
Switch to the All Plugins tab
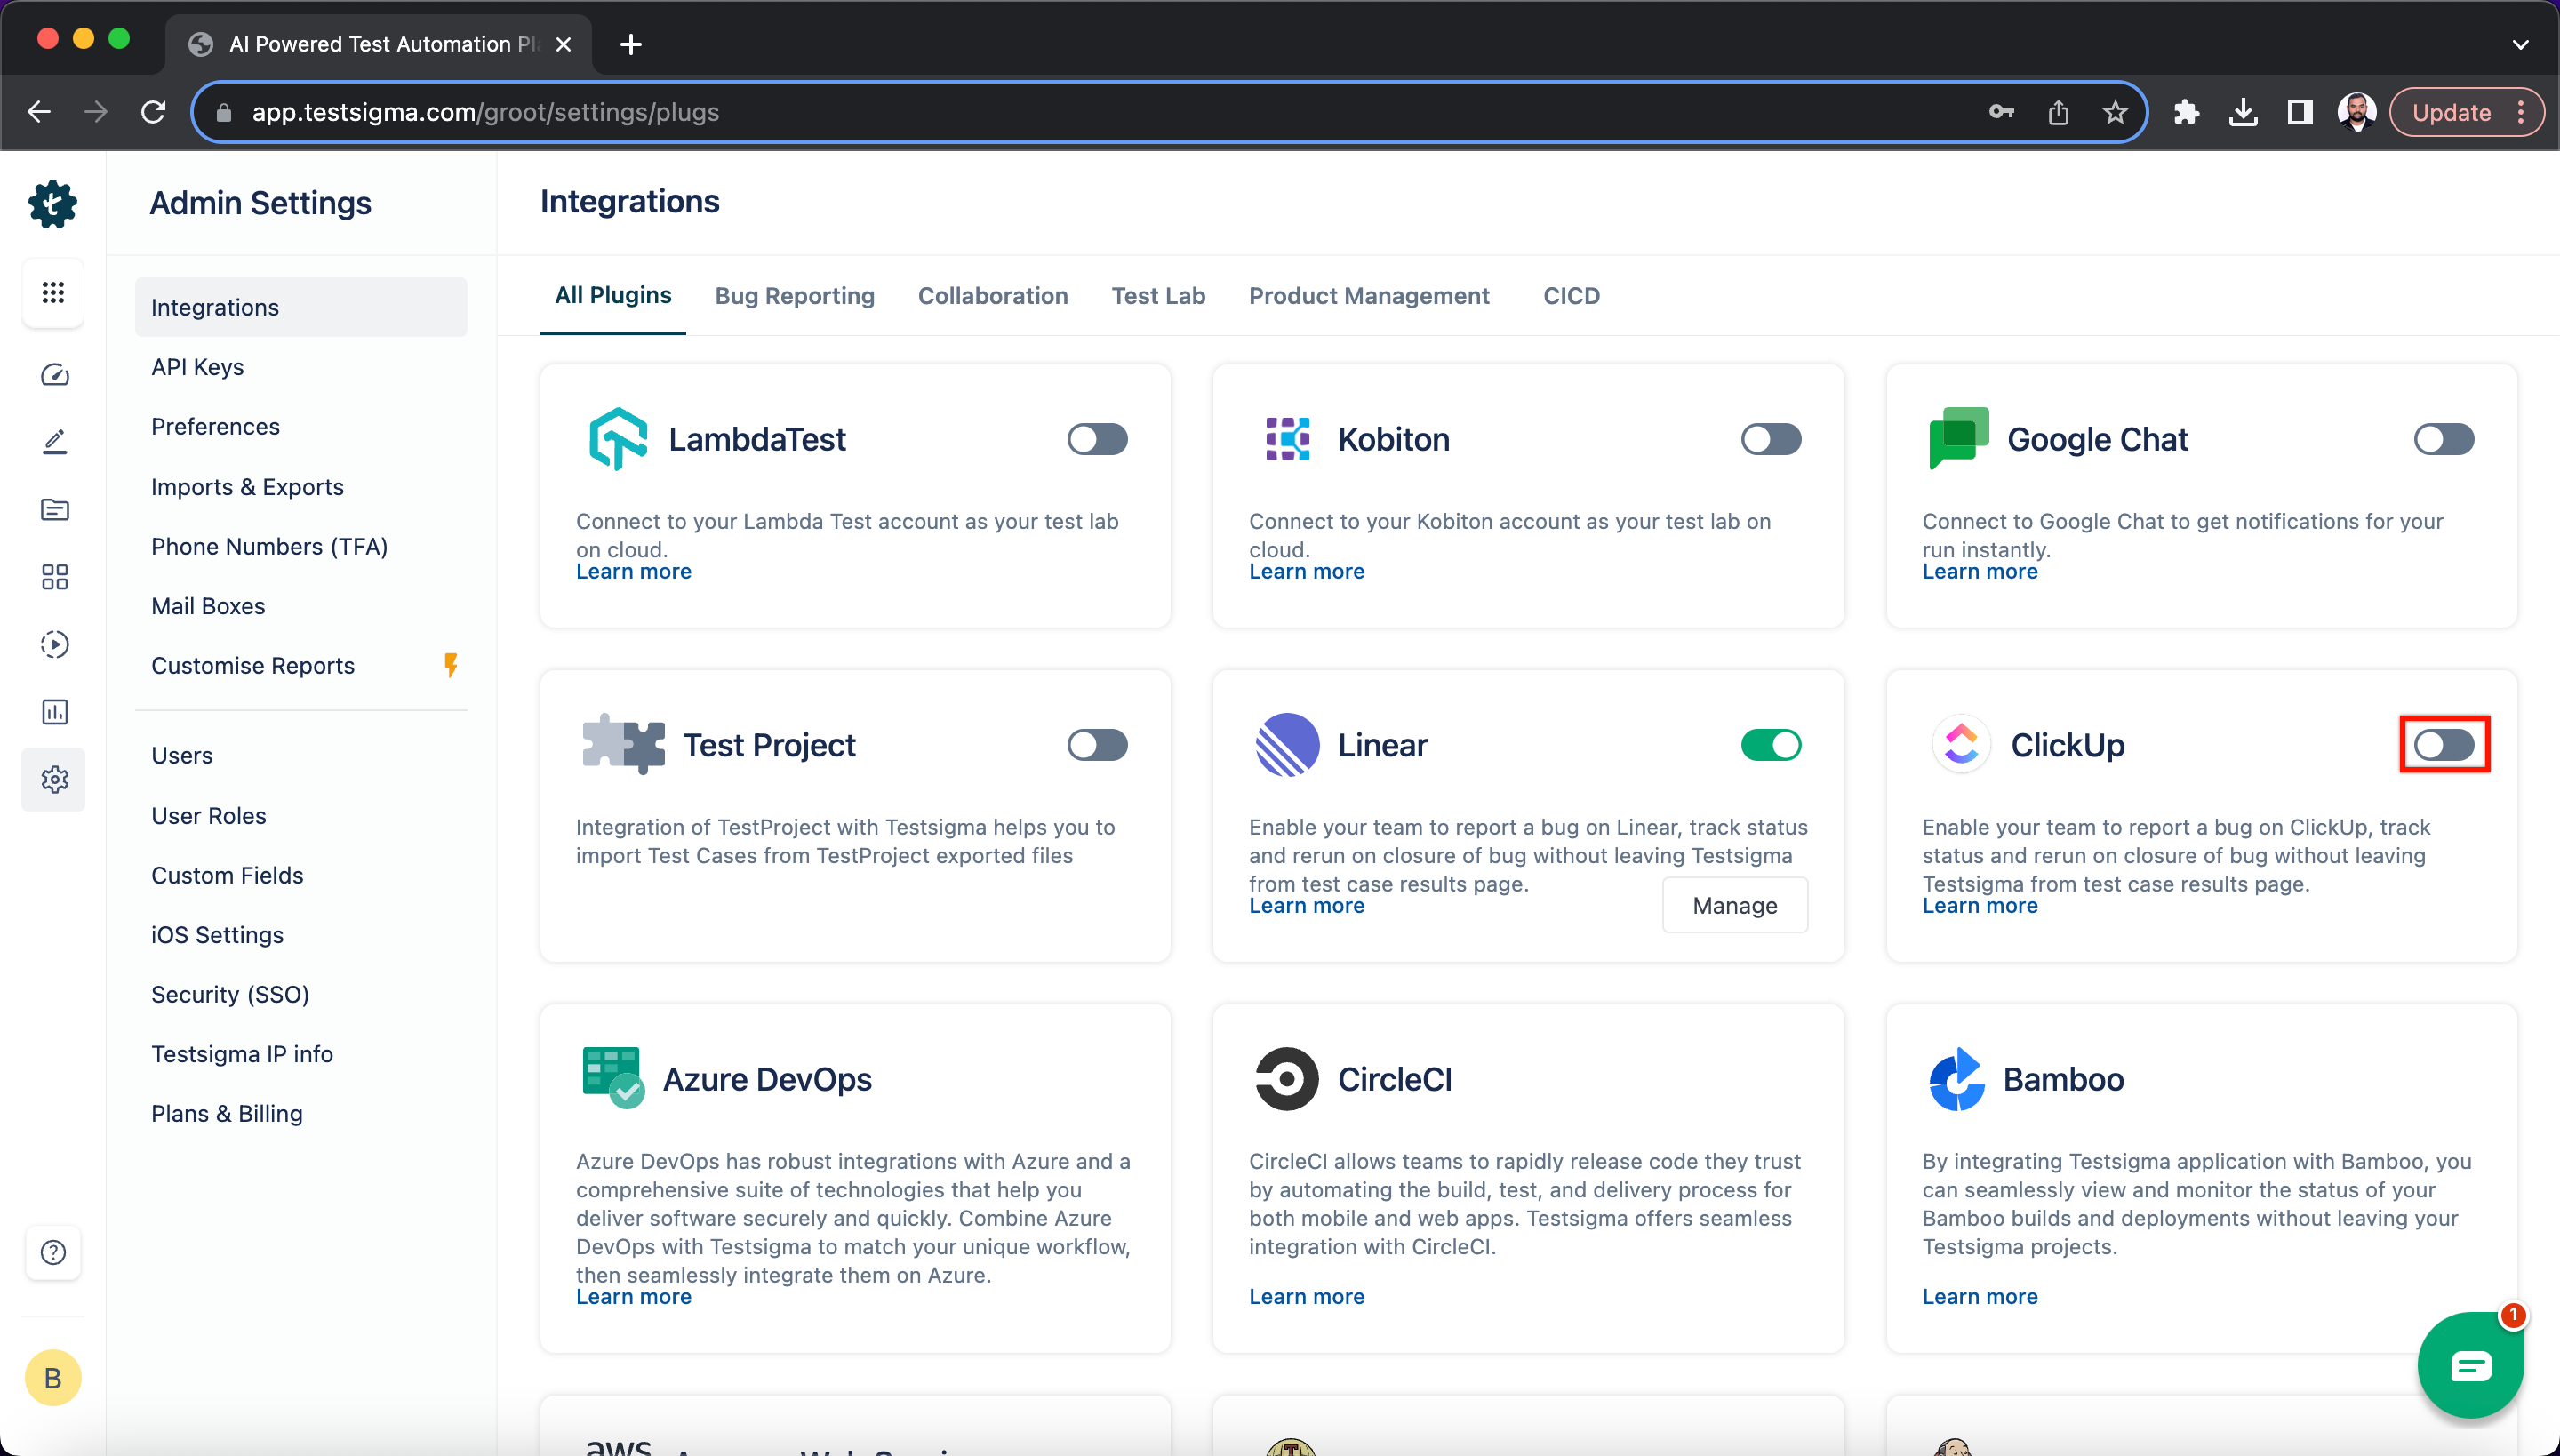(613, 295)
